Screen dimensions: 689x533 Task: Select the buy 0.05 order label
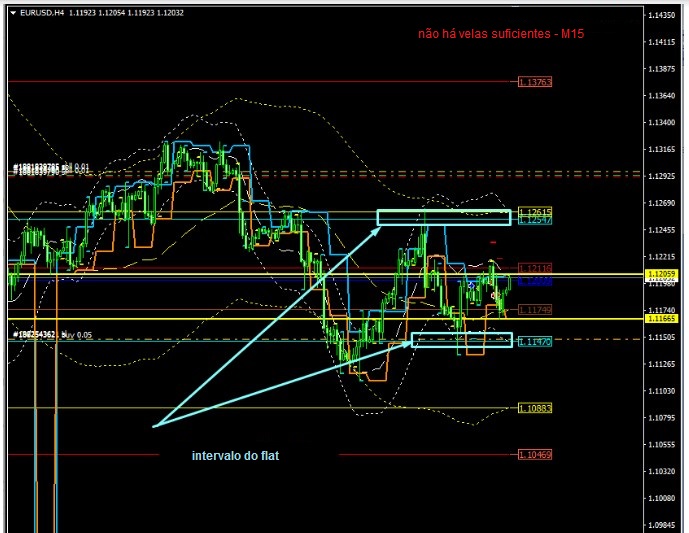(48, 335)
